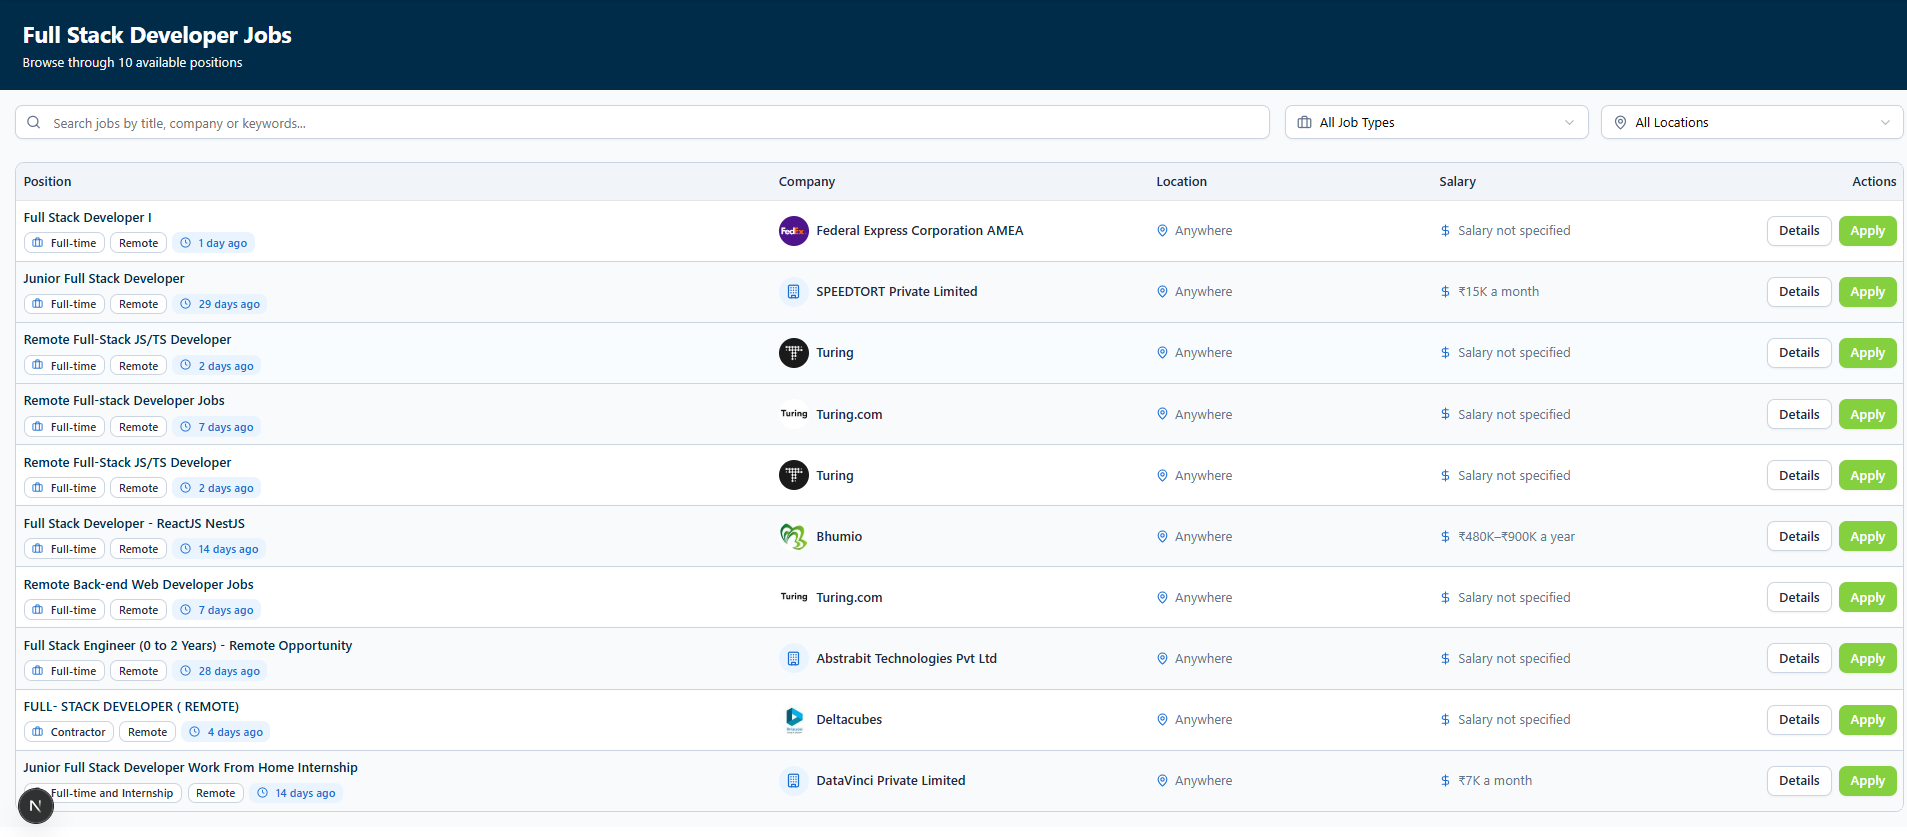Click the All Job Types chevron arrow
The height and width of the screenshot is (837, 1907).
pos(1569,123)
